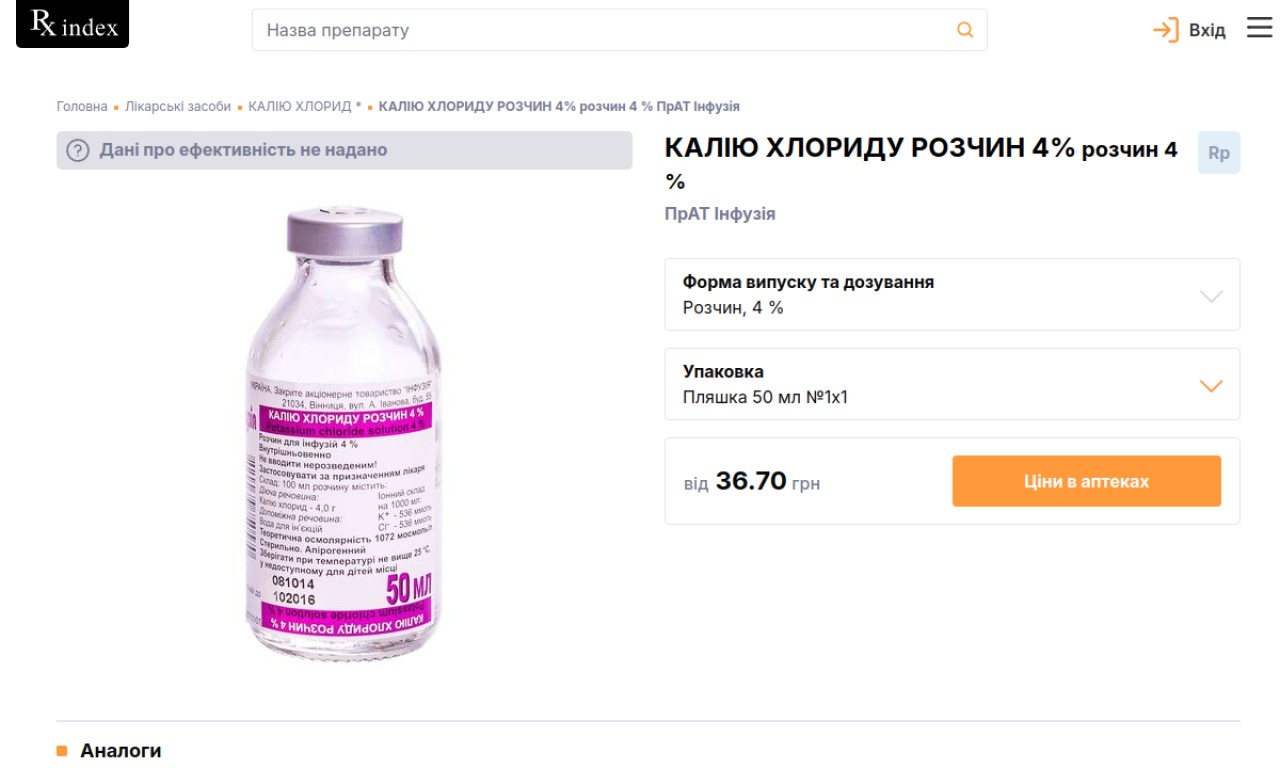Open the hamburger menu
The image size is (1280, 768).
[1259, 29]
